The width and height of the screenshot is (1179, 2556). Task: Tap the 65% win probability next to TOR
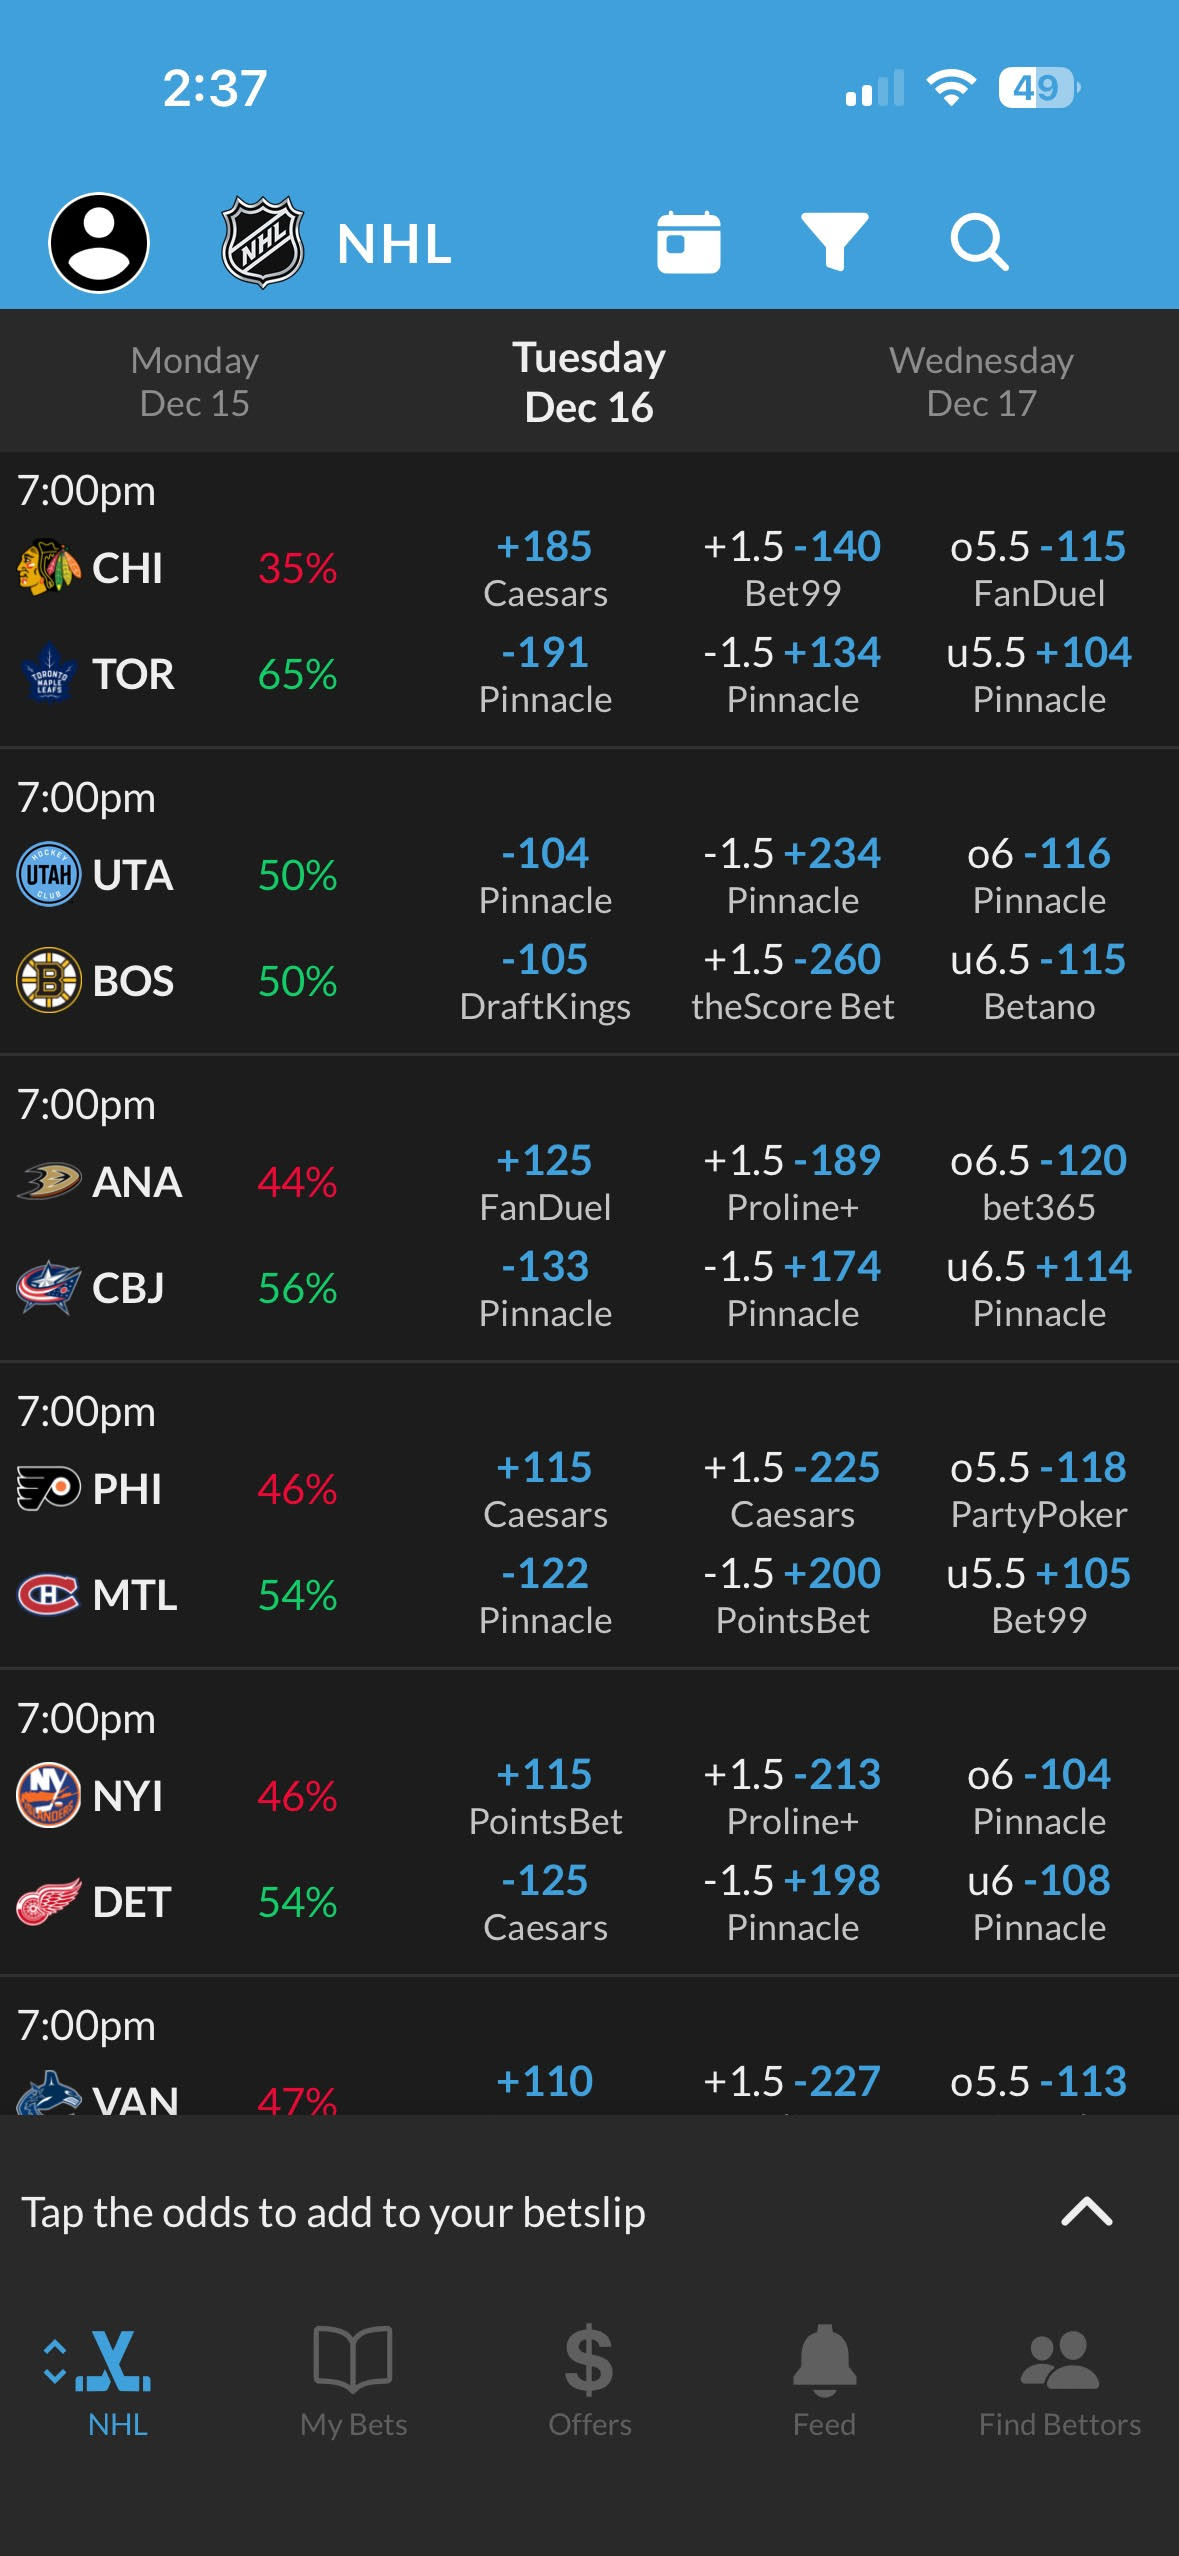click(x=296, y=674)
